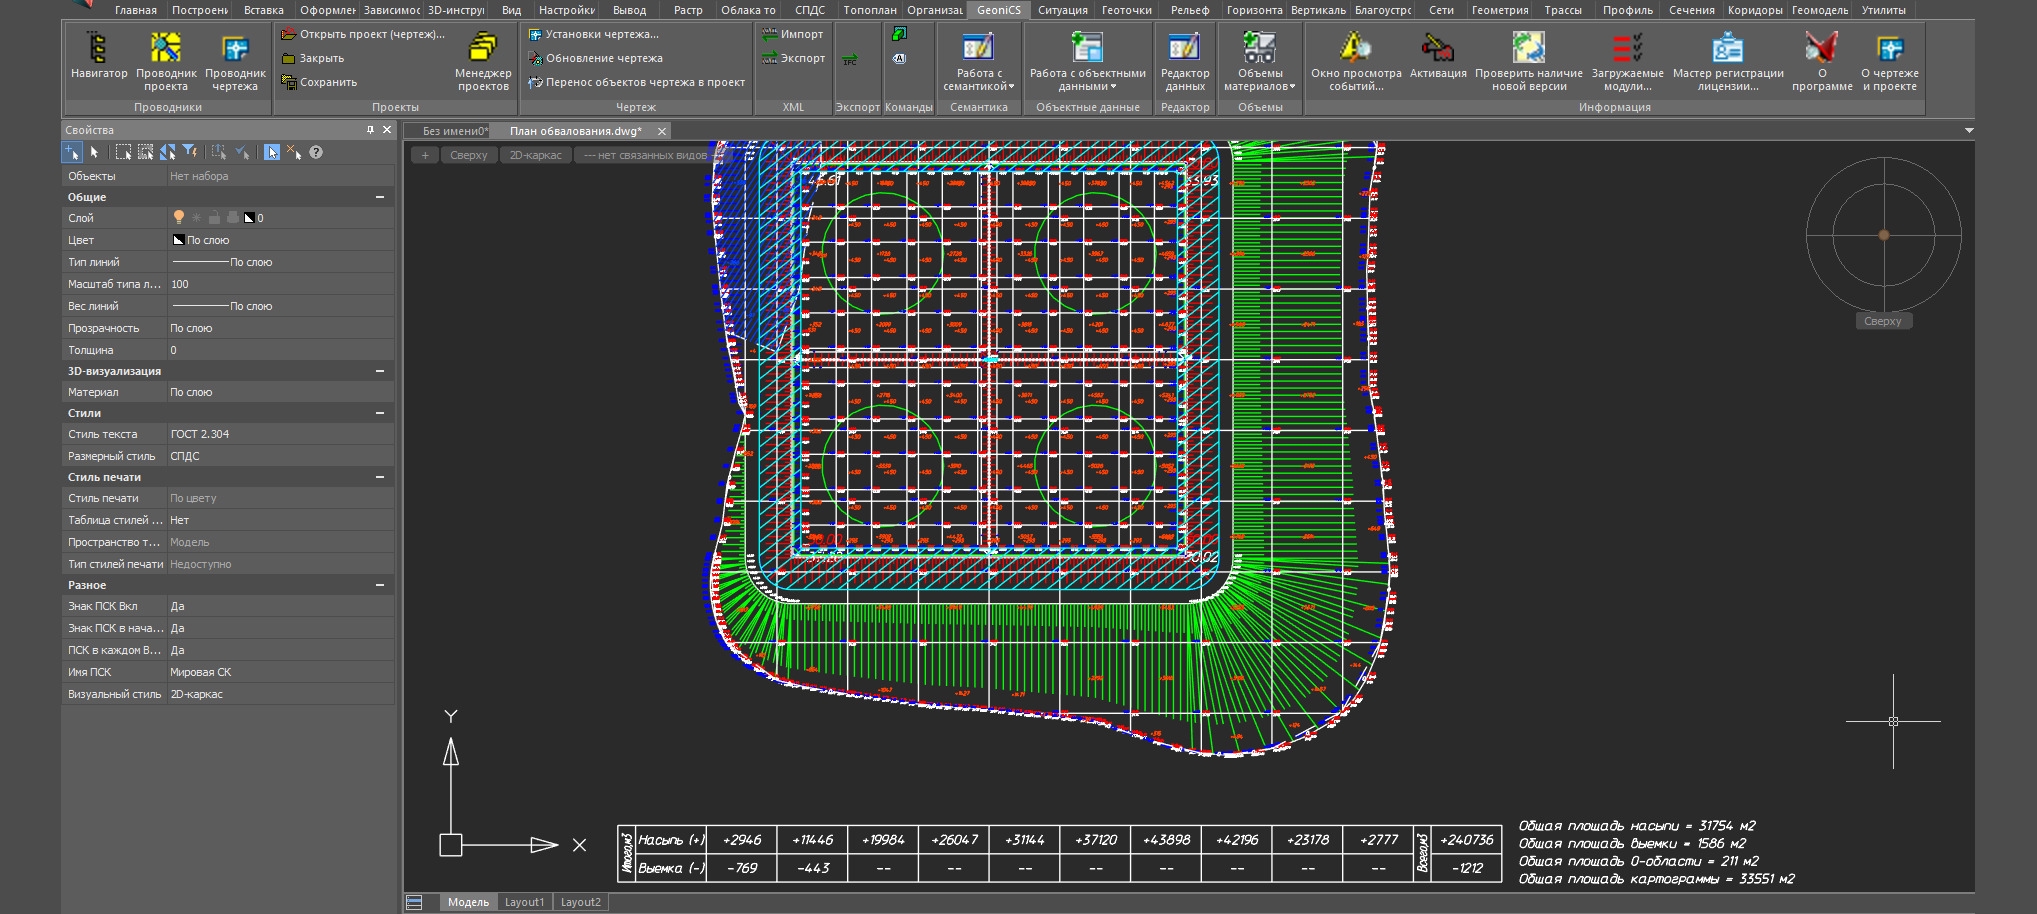Click the Импорт XML button
The height and width of the screenshot is (914, 2037).
coord(793,34)
